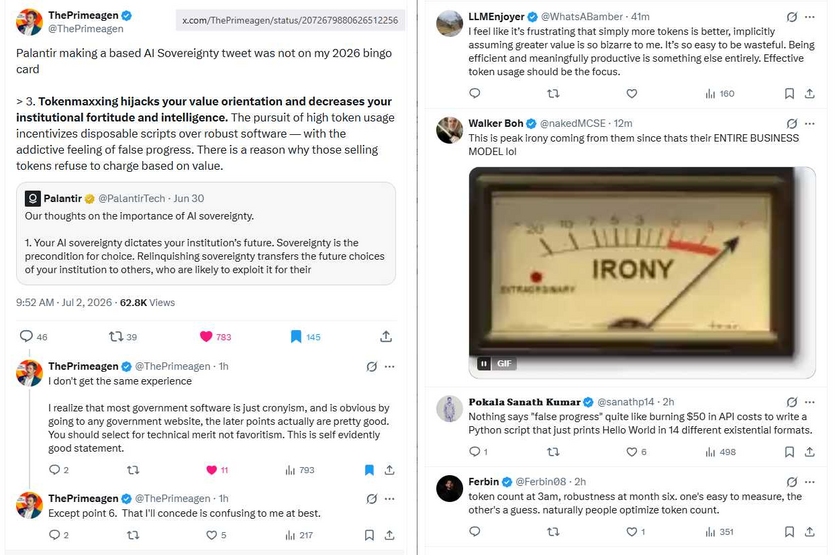839x555 pixels.
Task: Open more options on ThePrimeagen's 'Except point 6' reply
Action: (390, 499)
